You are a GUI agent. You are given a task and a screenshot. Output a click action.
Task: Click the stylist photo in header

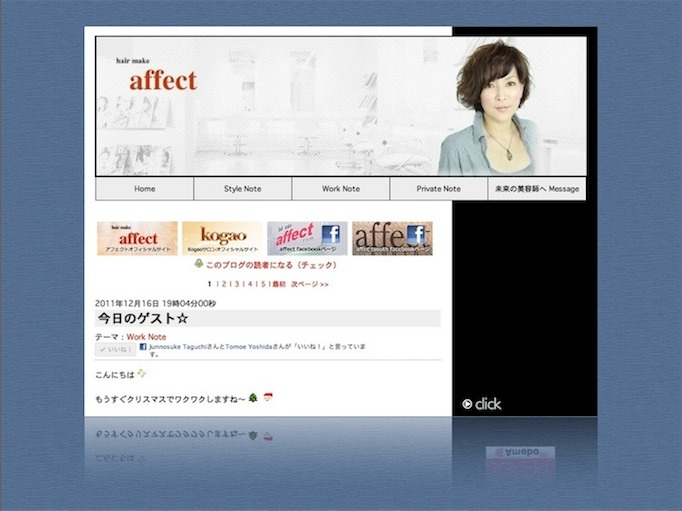pos(500,107)
